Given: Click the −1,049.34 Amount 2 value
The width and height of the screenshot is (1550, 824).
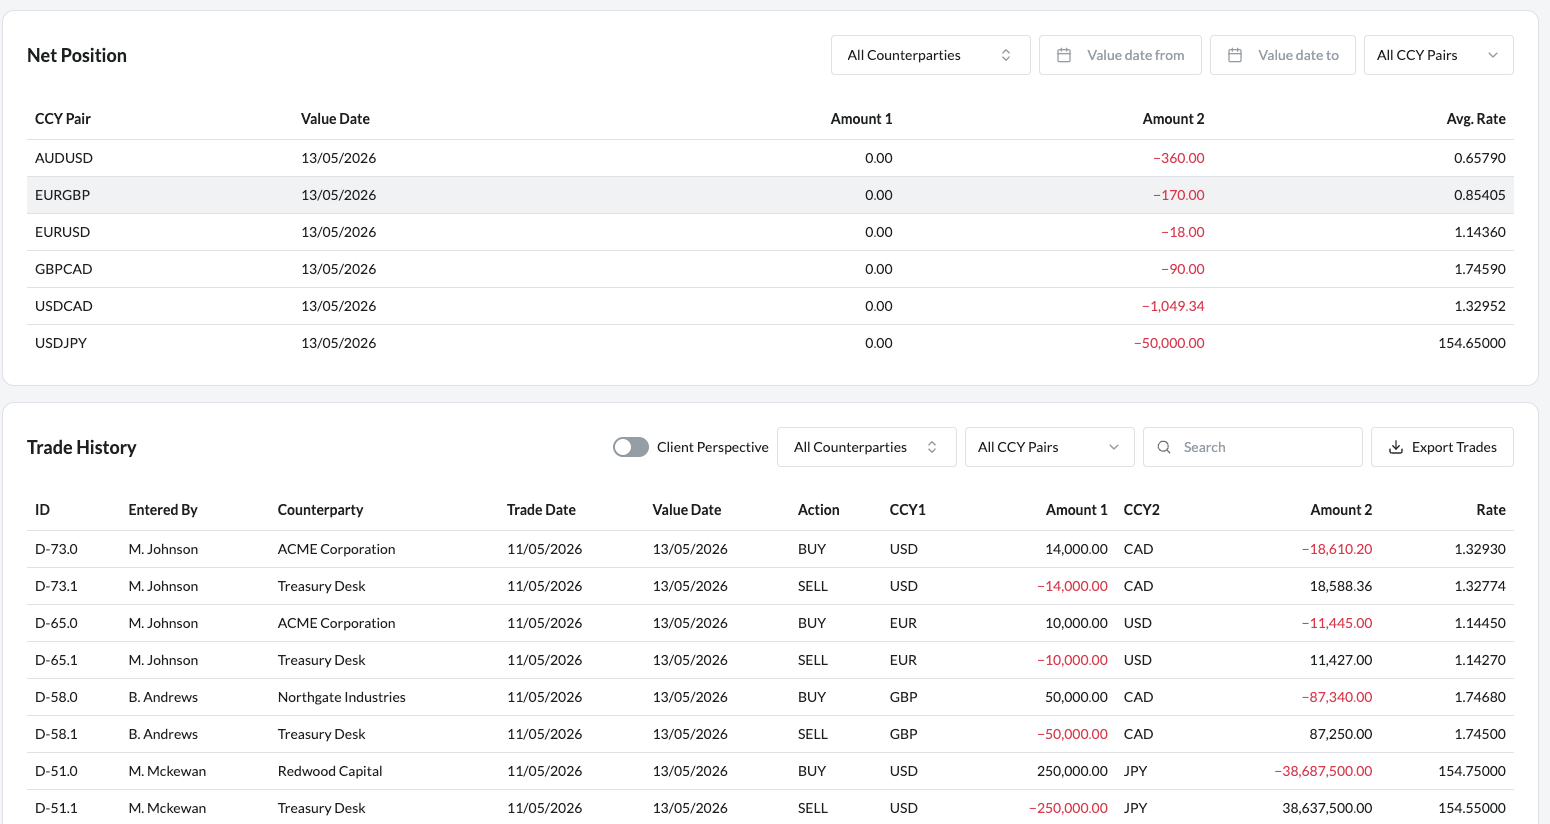Looking at the screenshot, I should pyautogui.click(x=1173, y=306).
